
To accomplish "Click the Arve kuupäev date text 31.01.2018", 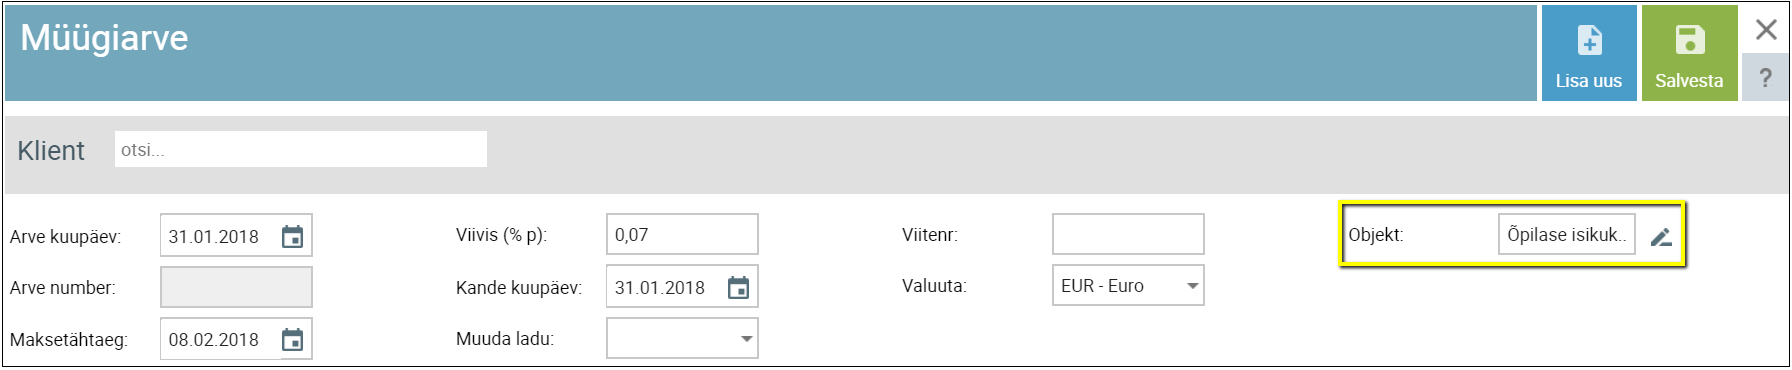I will coord(214,237).
